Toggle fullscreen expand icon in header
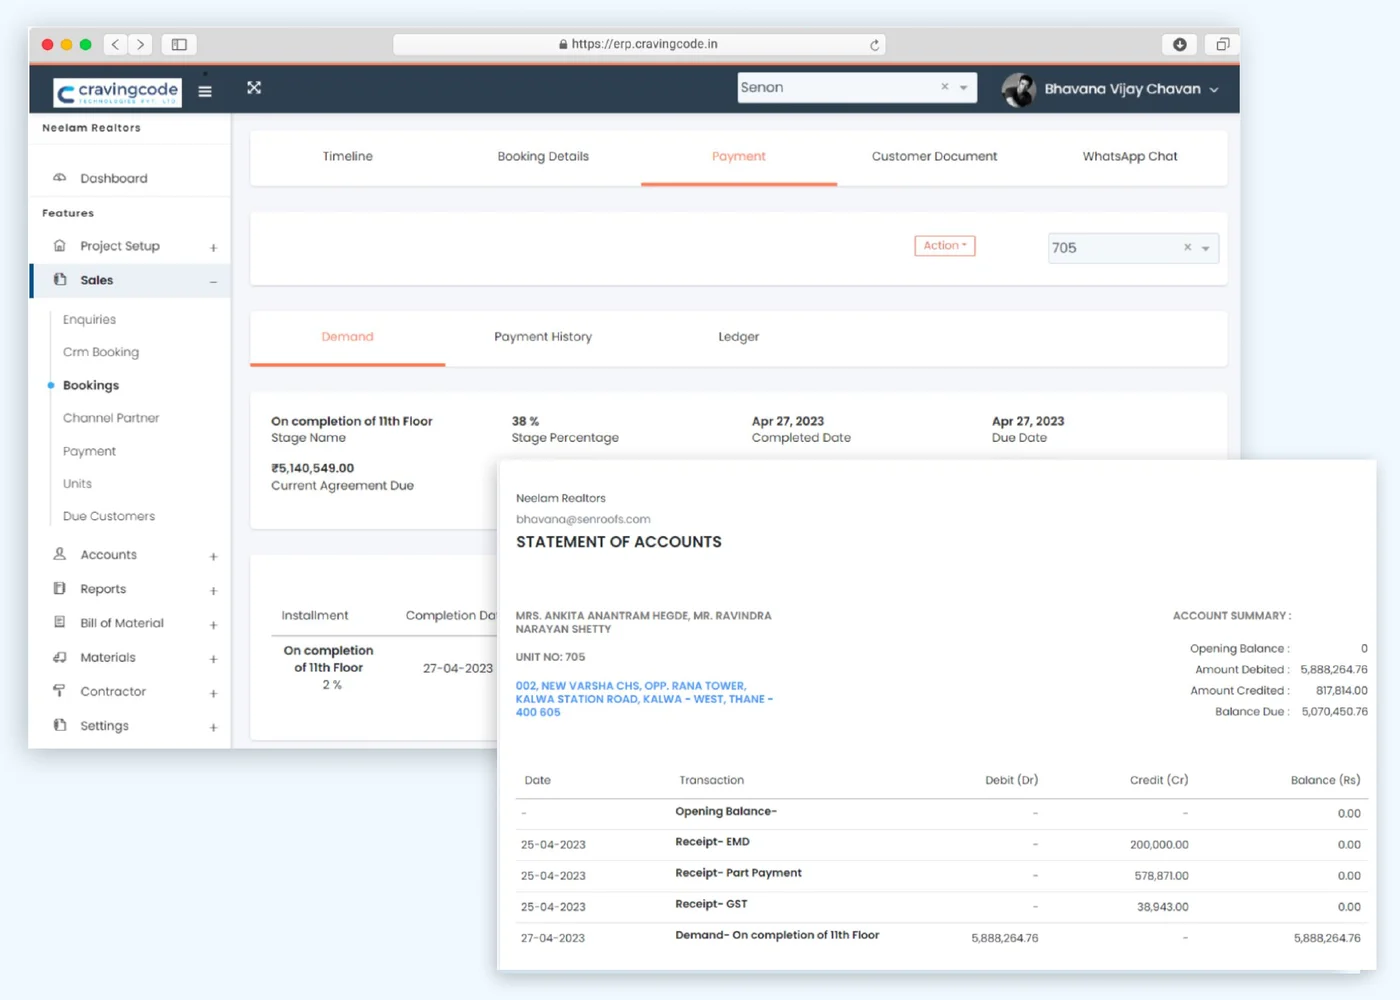Screen dimensions: 1400x1000 pyautogui.click(x=254, y=88)
